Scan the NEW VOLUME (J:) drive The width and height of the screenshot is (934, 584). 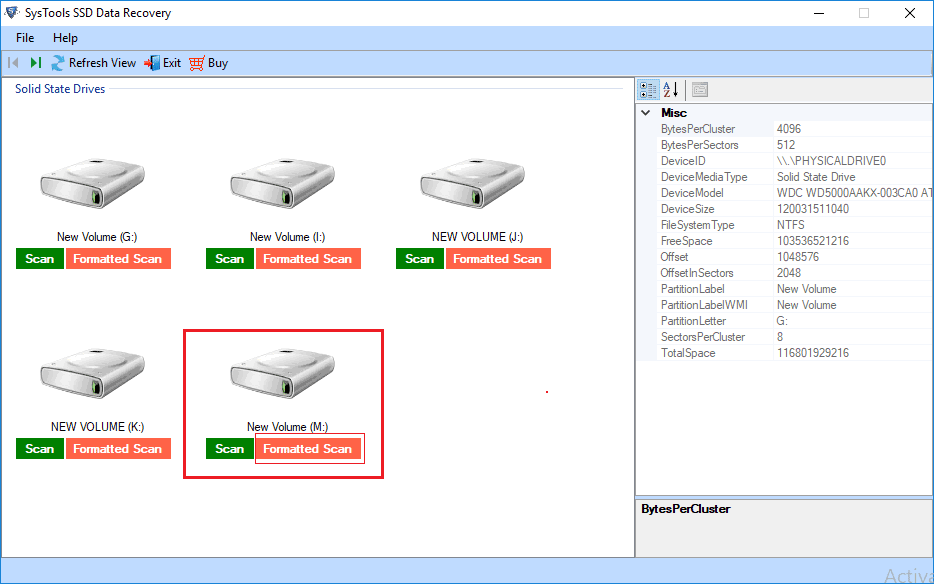click(420, 259)
